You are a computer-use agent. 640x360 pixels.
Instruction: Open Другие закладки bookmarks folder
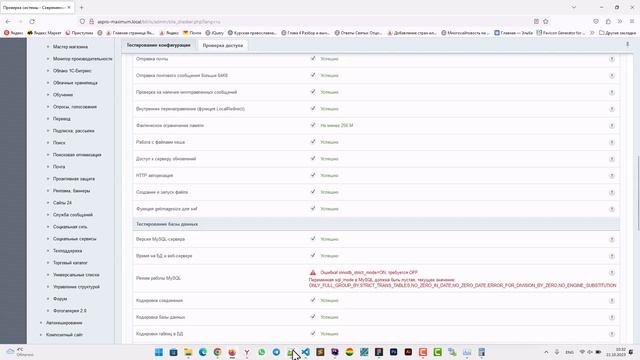click(x=618, y=33)
